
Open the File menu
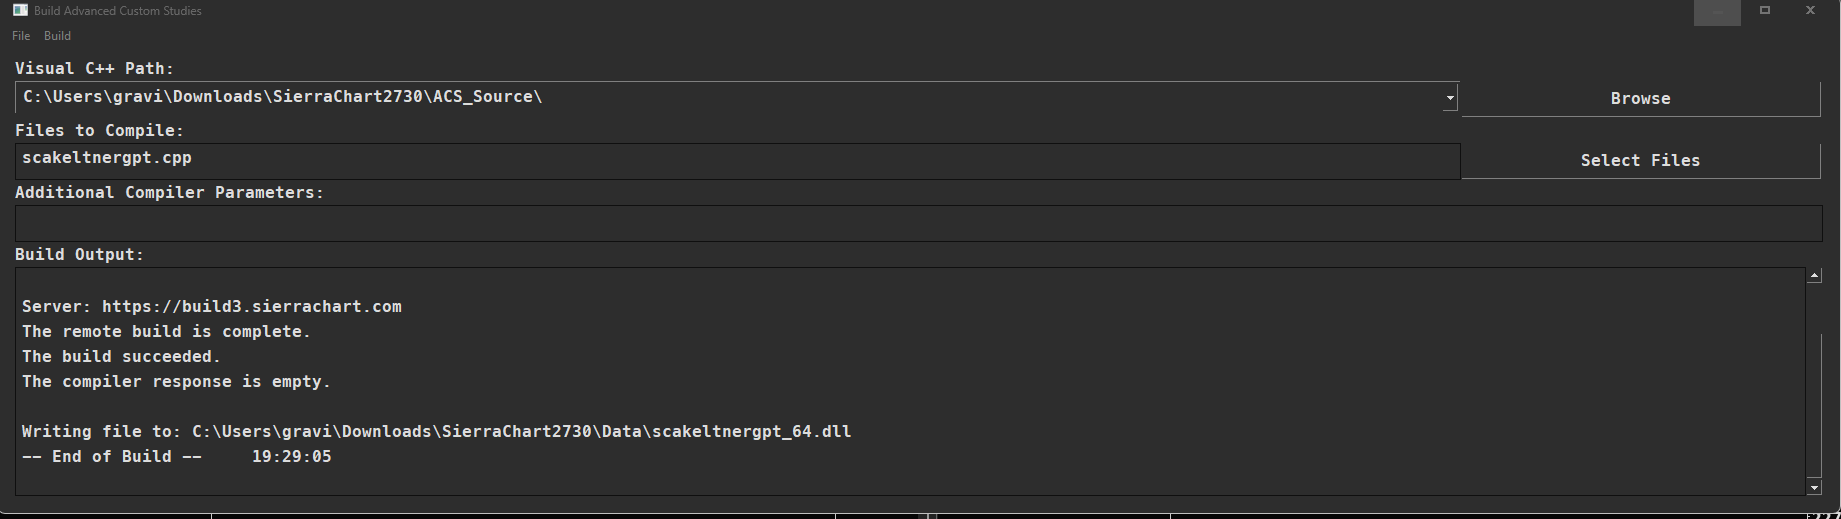tap(21, 36)
